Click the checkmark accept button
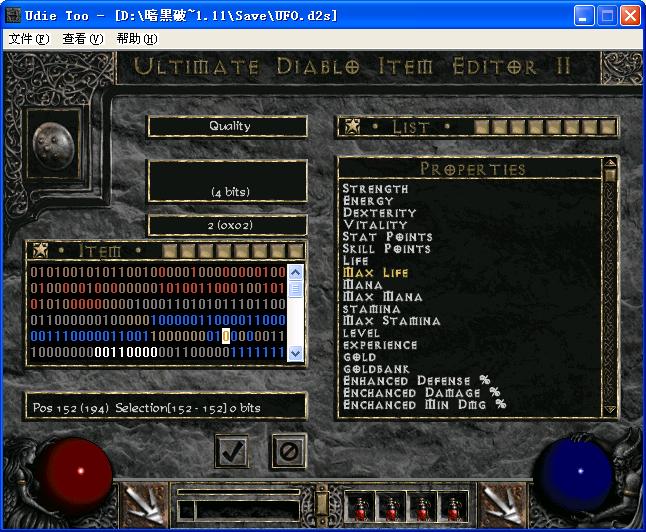Screen dimensions: 646x532 pyautogui.click(x=232, y=451)
